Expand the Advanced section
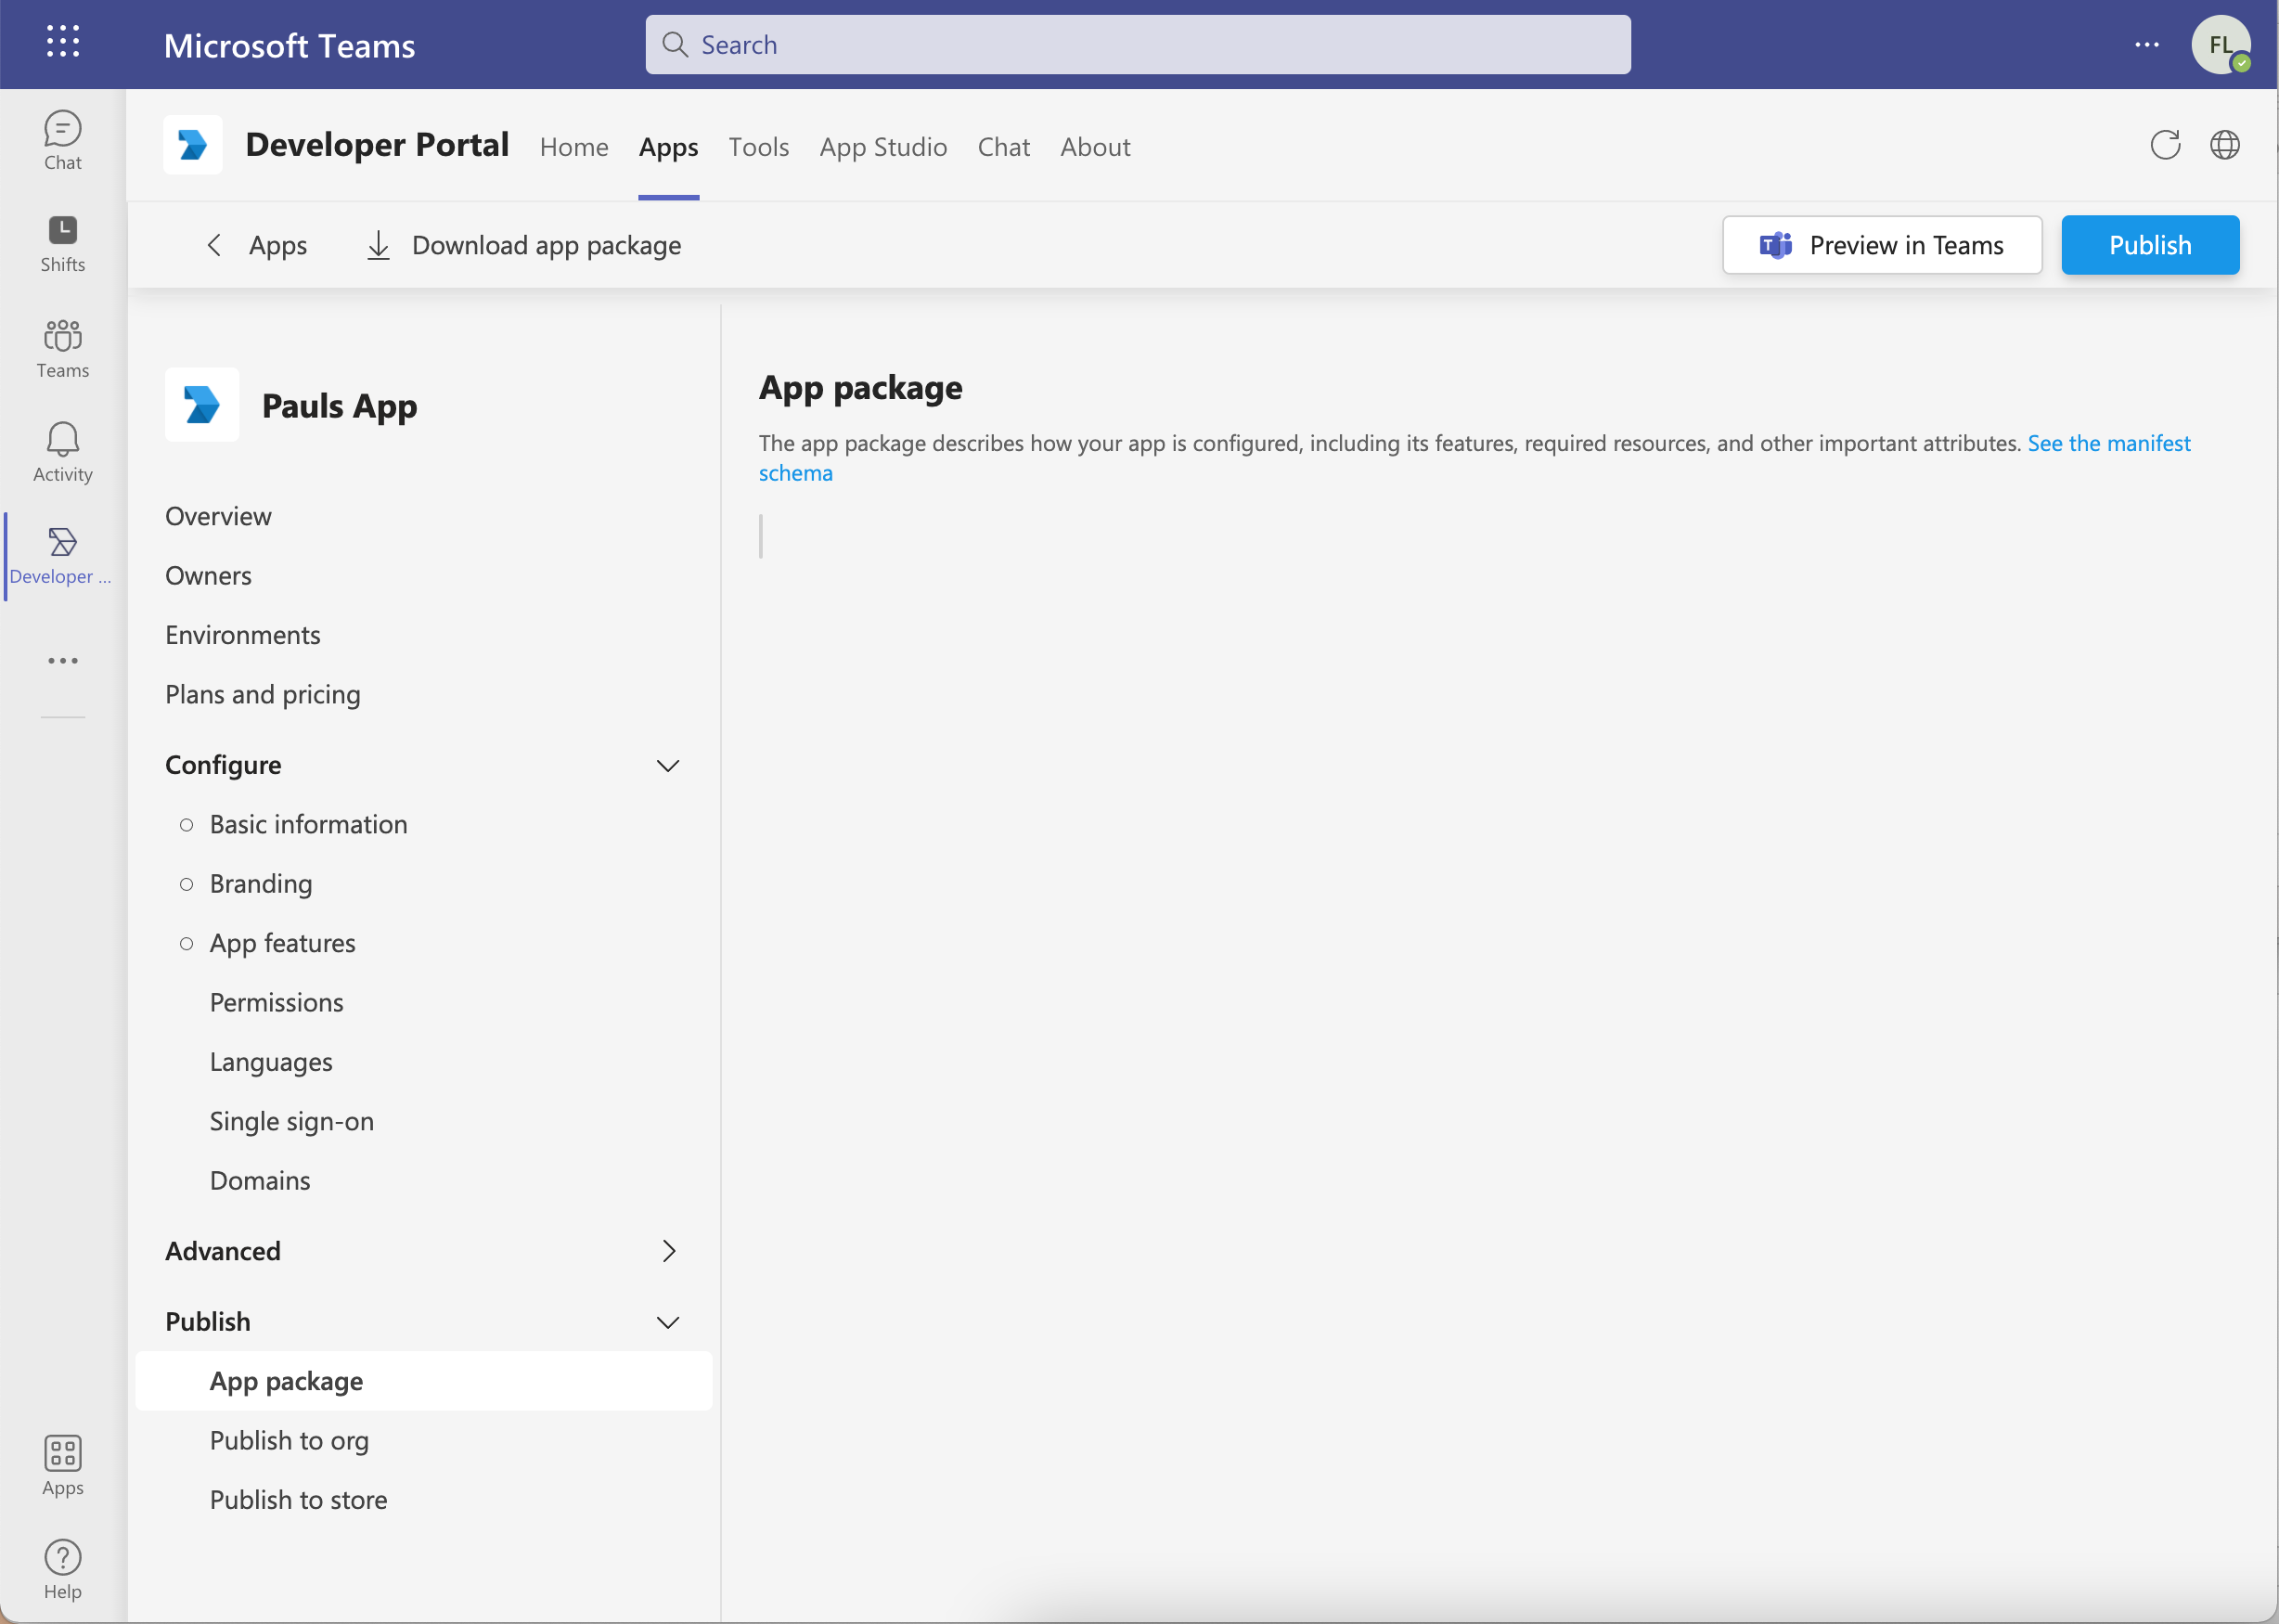2279x1624 pixels. [668, 1251]
